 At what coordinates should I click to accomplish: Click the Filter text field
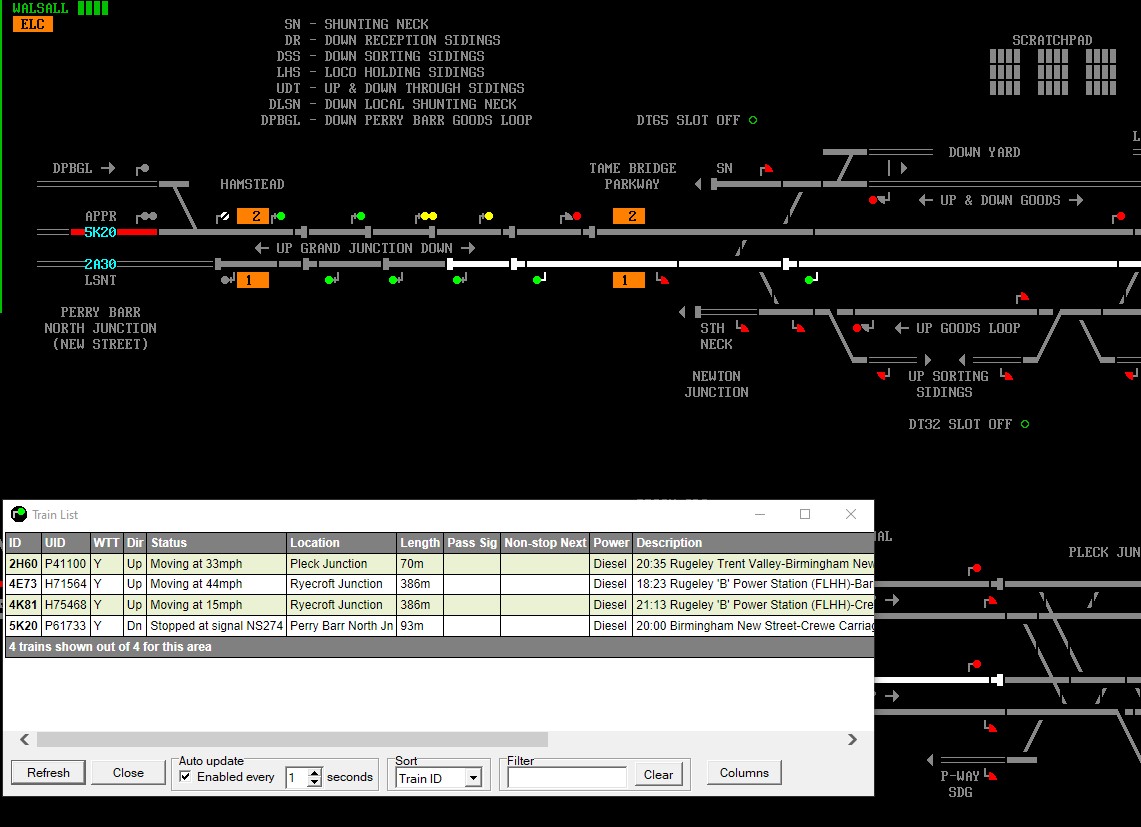pyautogui.click(x=567, y=777)
